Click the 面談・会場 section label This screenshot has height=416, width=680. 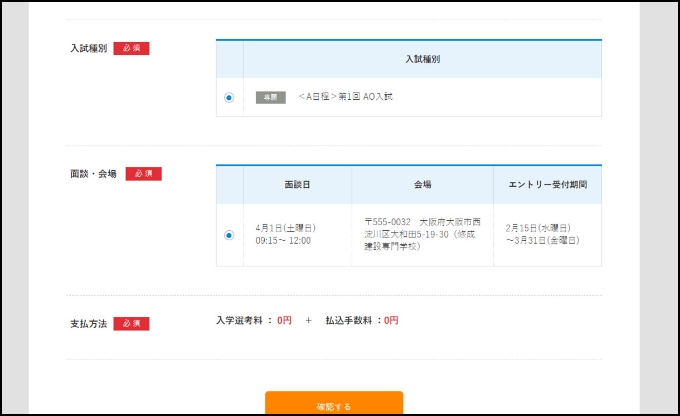coord(93,173)
